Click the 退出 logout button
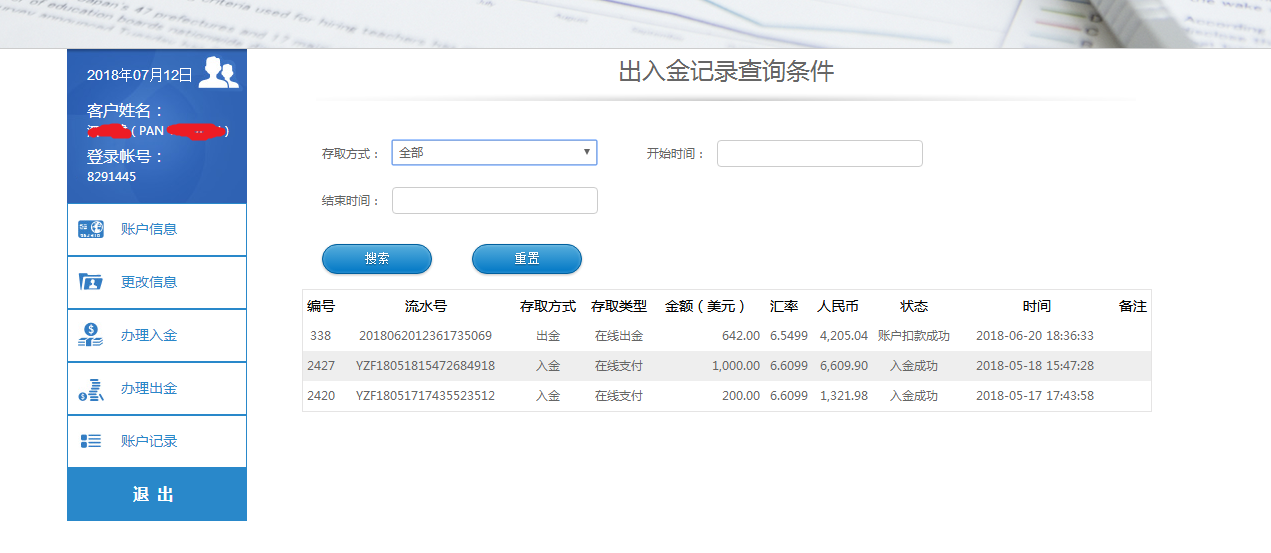 [156, 494]
